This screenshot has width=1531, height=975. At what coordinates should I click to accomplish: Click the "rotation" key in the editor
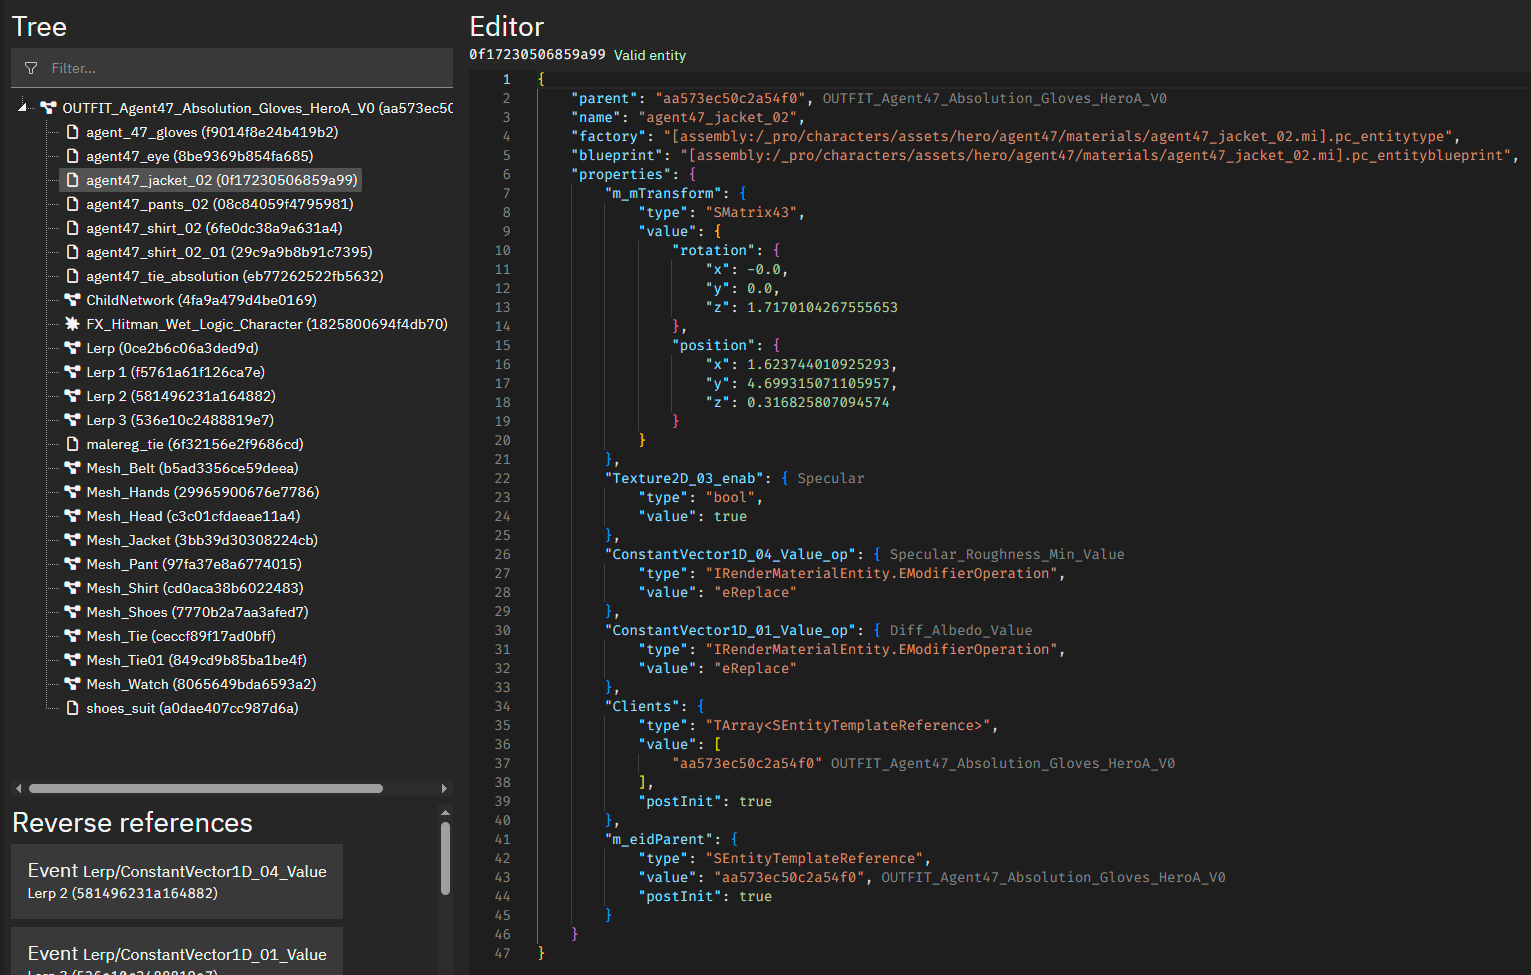tap(714, 250)
